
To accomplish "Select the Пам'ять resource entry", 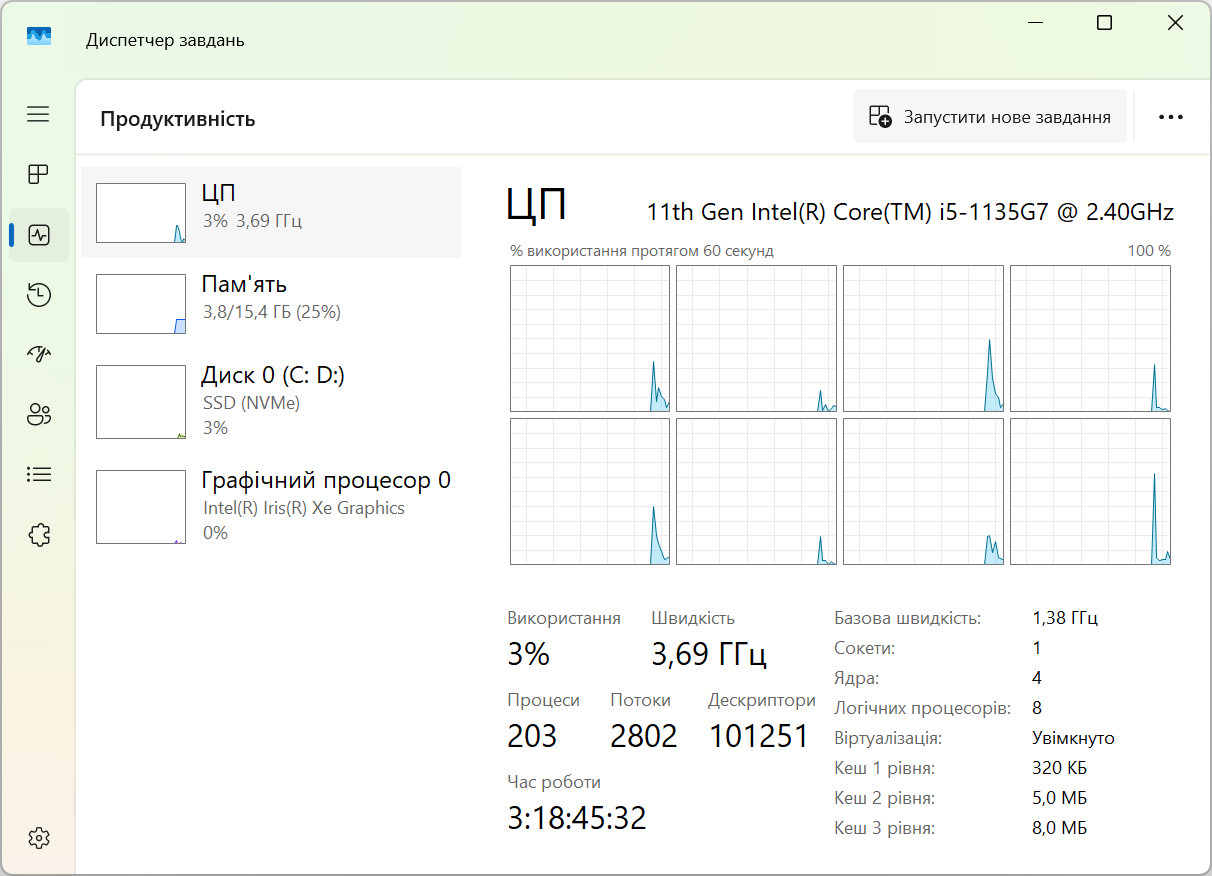I will tap(271, 304).
